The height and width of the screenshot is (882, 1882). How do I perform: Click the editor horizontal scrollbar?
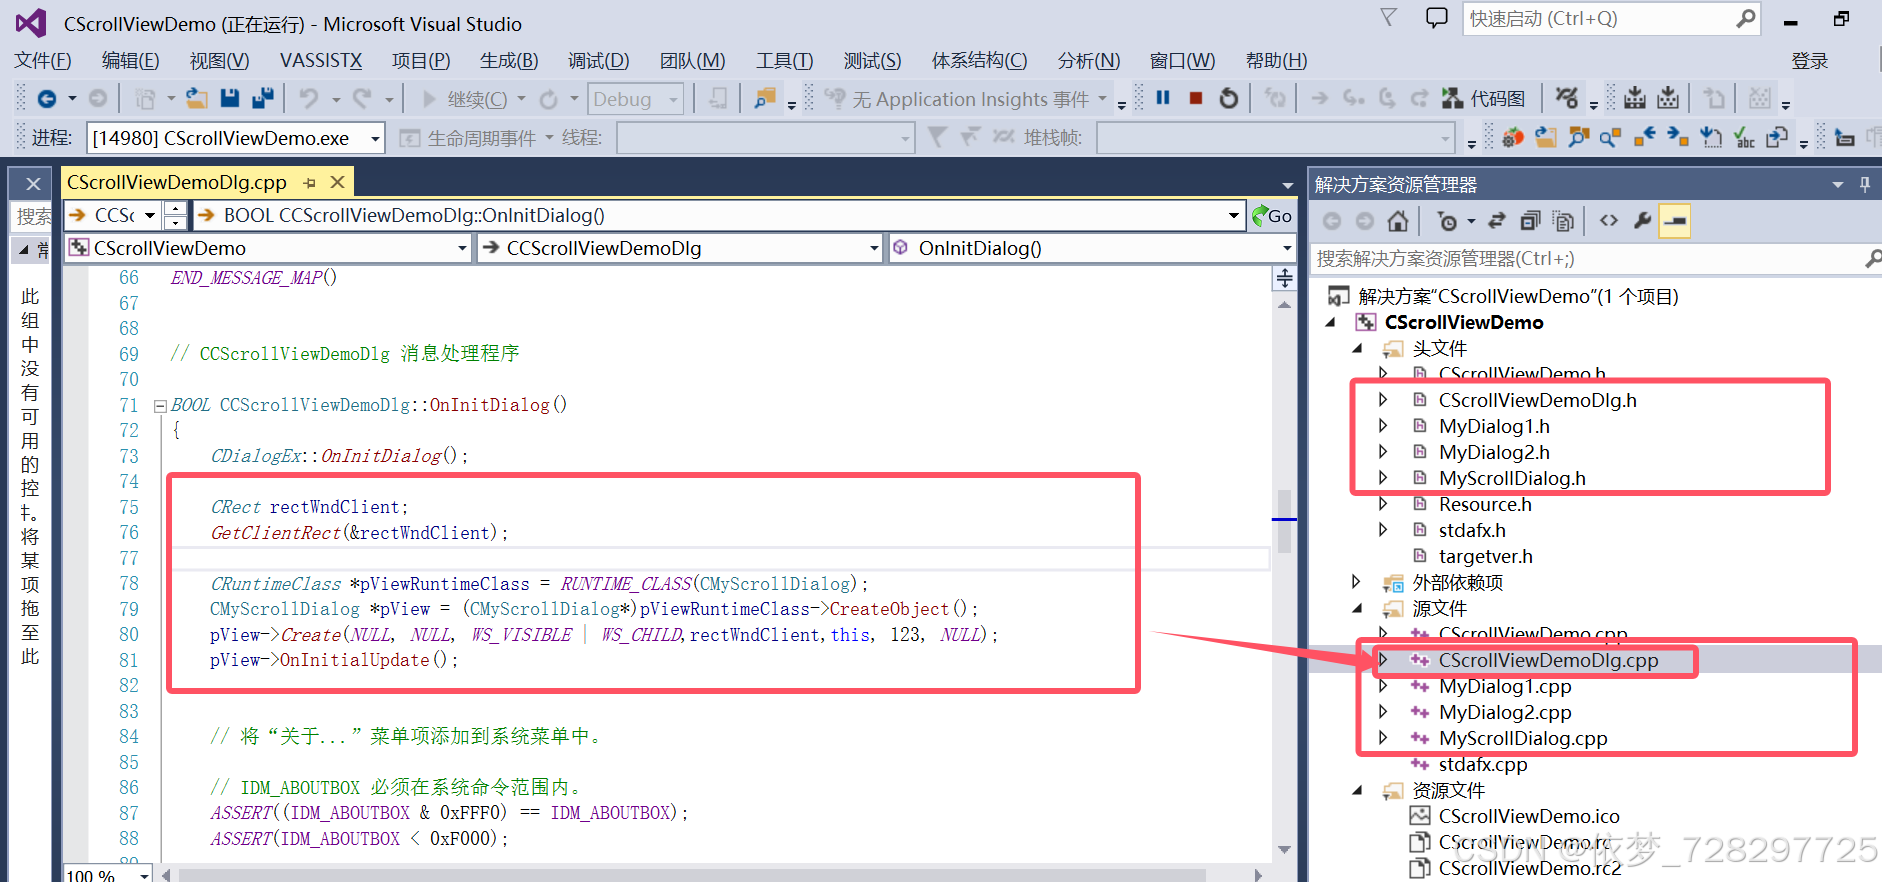pyautogui.click(x=694, y=875)
